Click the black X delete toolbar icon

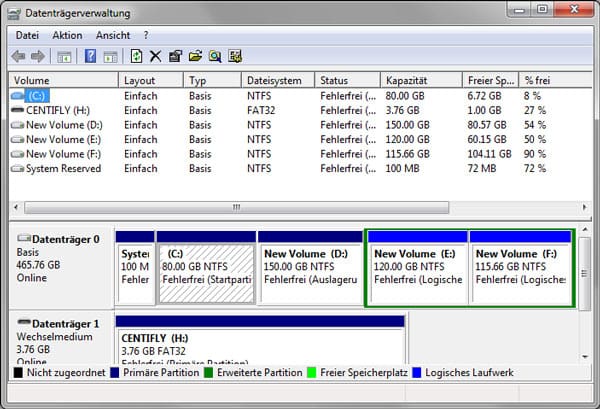point(155,56)
